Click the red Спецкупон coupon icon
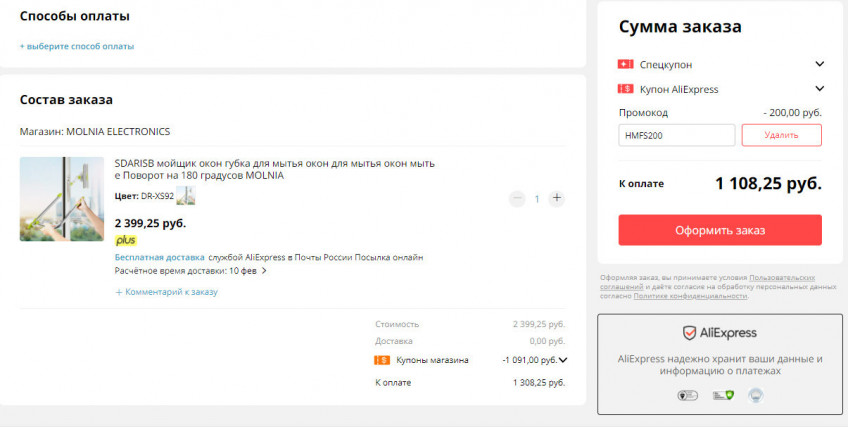 click(626, 64)
